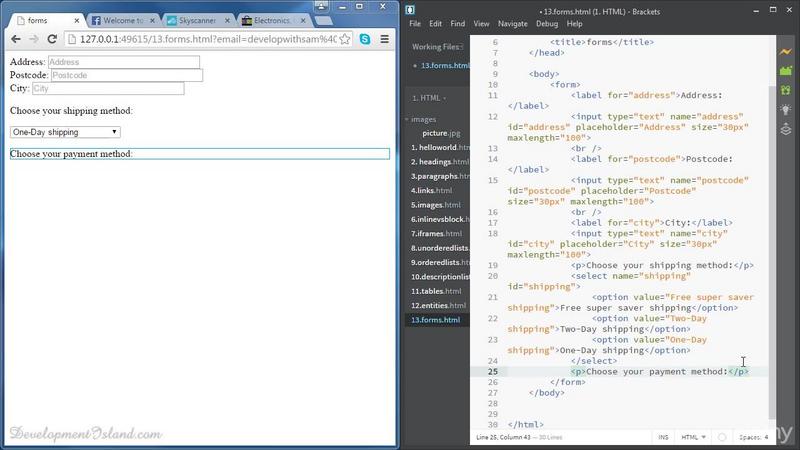Open 12.entities.html file
The height and width of the screenshot is (450, 800).
click(x=438, y=305)
